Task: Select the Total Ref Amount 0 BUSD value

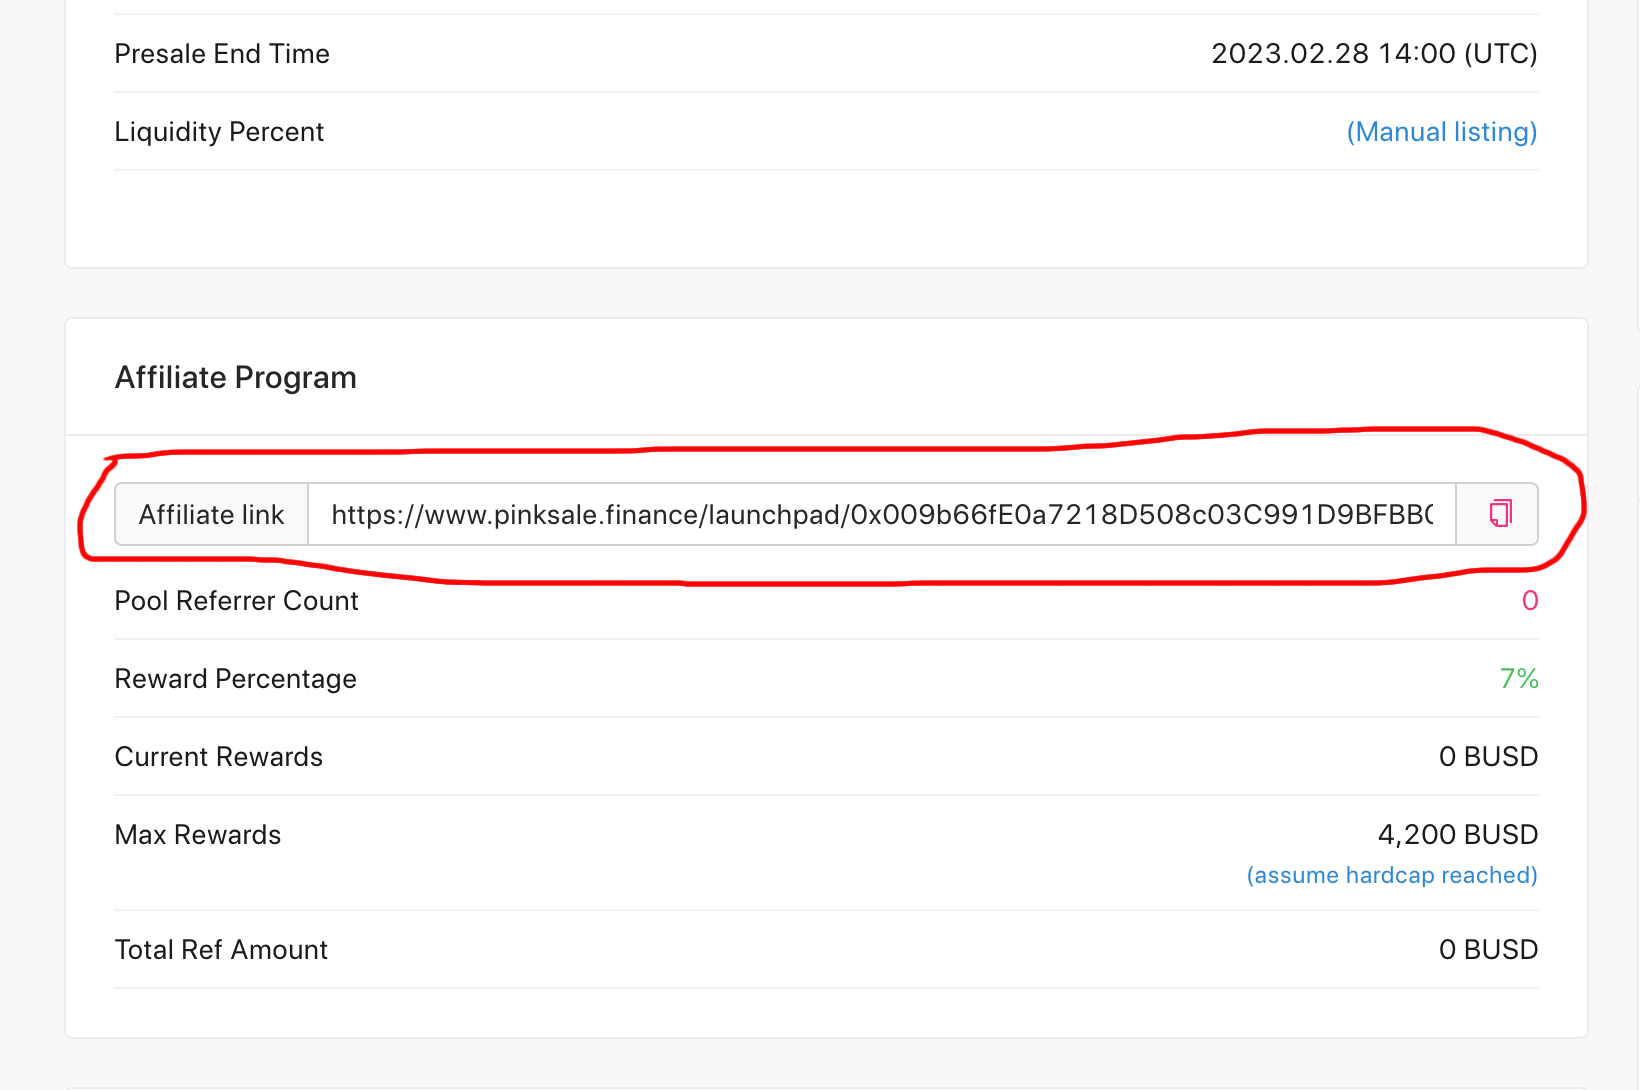Action: pos(1488,950)
